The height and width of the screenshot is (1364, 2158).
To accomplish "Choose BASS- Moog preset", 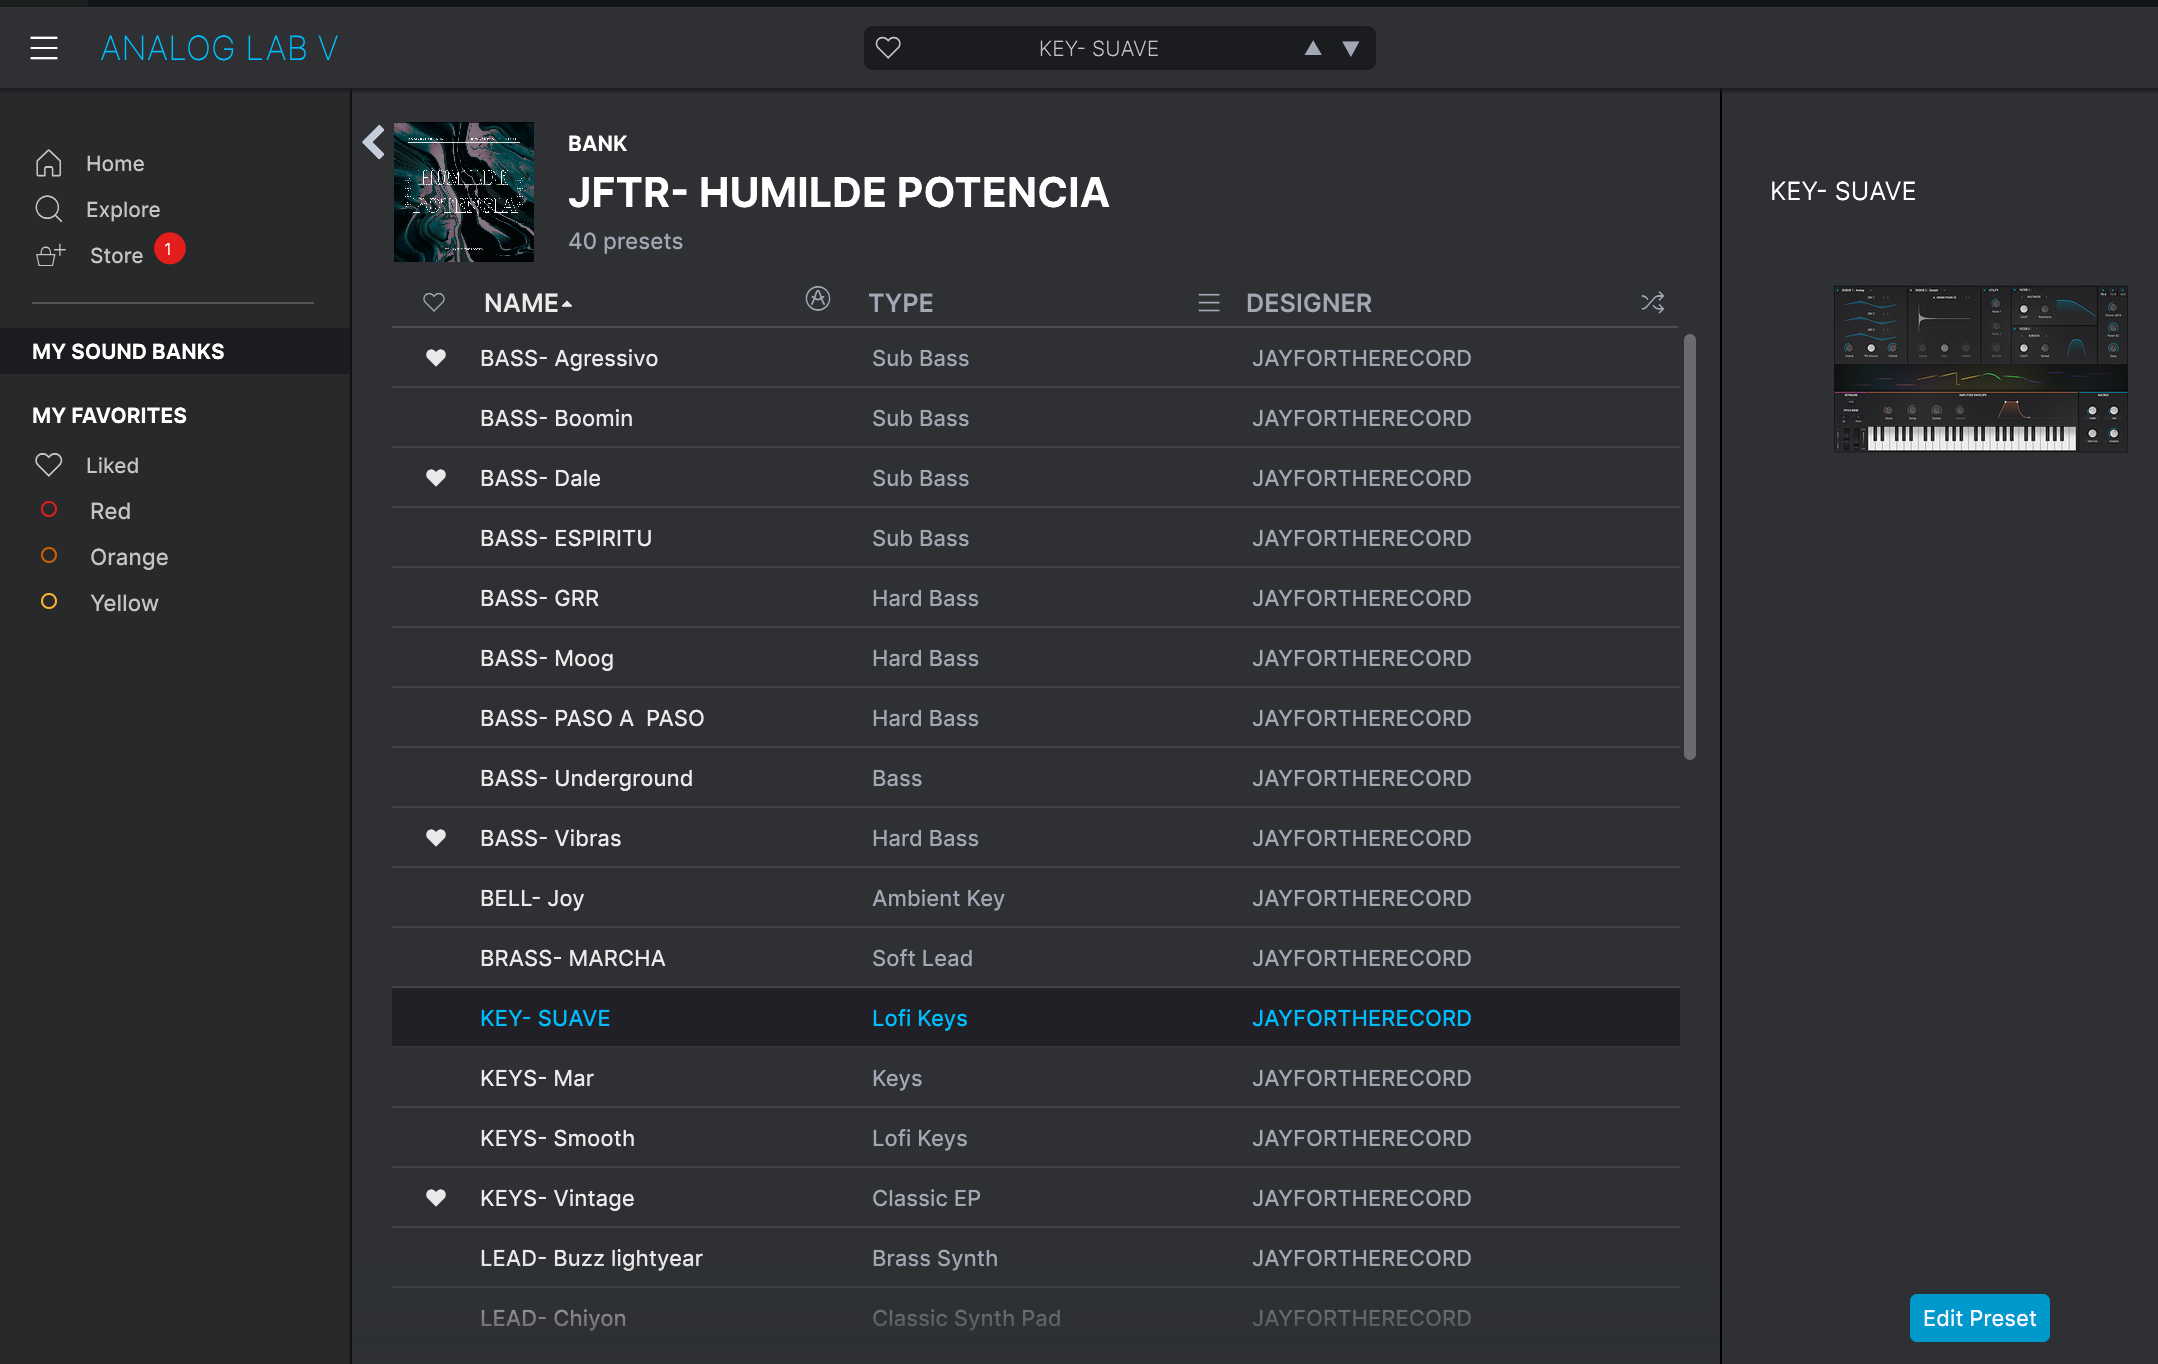I will pos(1036,658).
